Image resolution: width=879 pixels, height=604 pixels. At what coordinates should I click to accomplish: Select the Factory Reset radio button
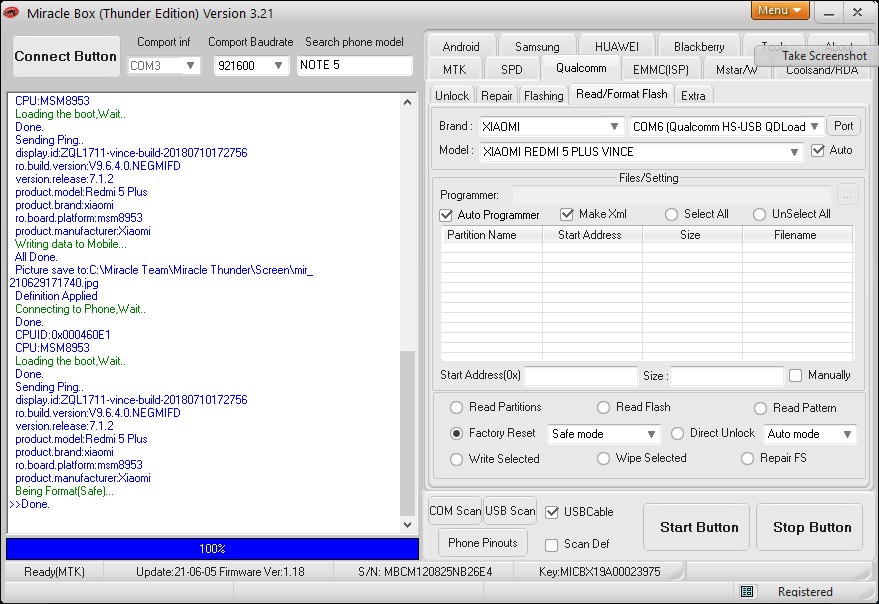click(456, 434)
